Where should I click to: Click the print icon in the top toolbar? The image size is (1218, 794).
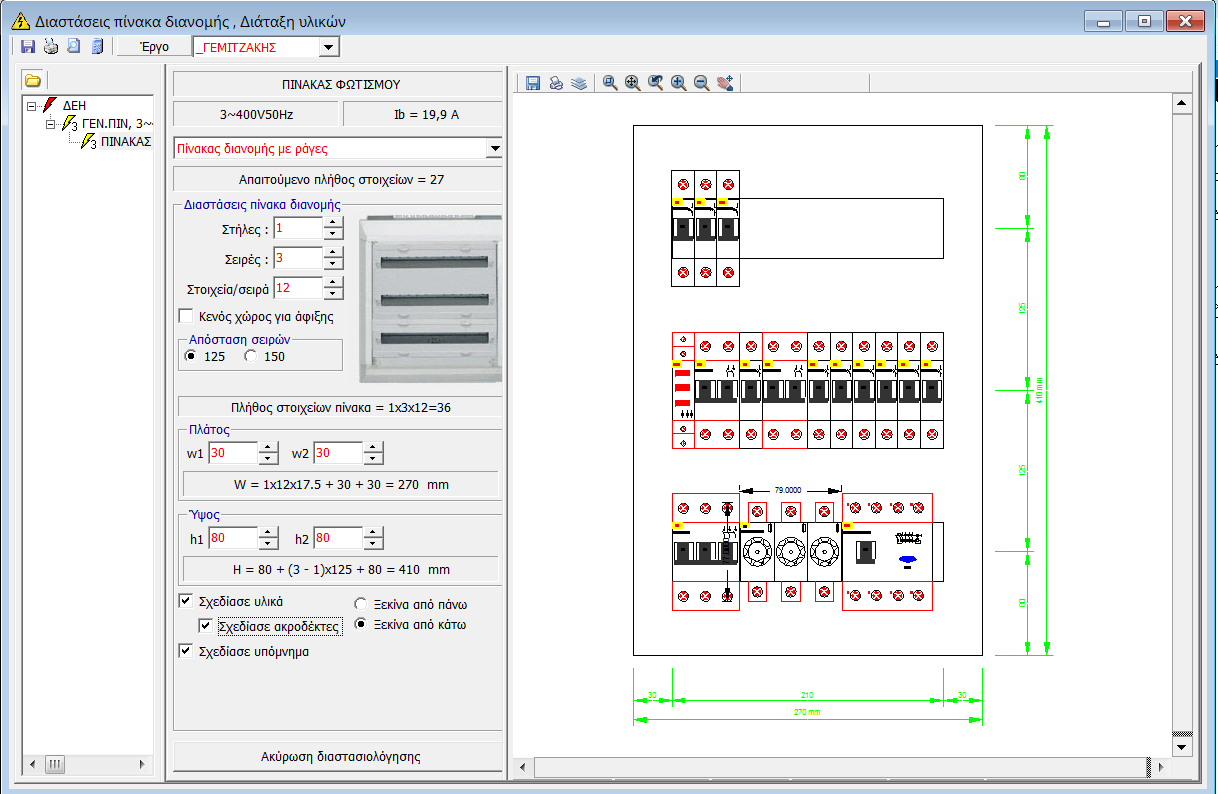(51, 47)
